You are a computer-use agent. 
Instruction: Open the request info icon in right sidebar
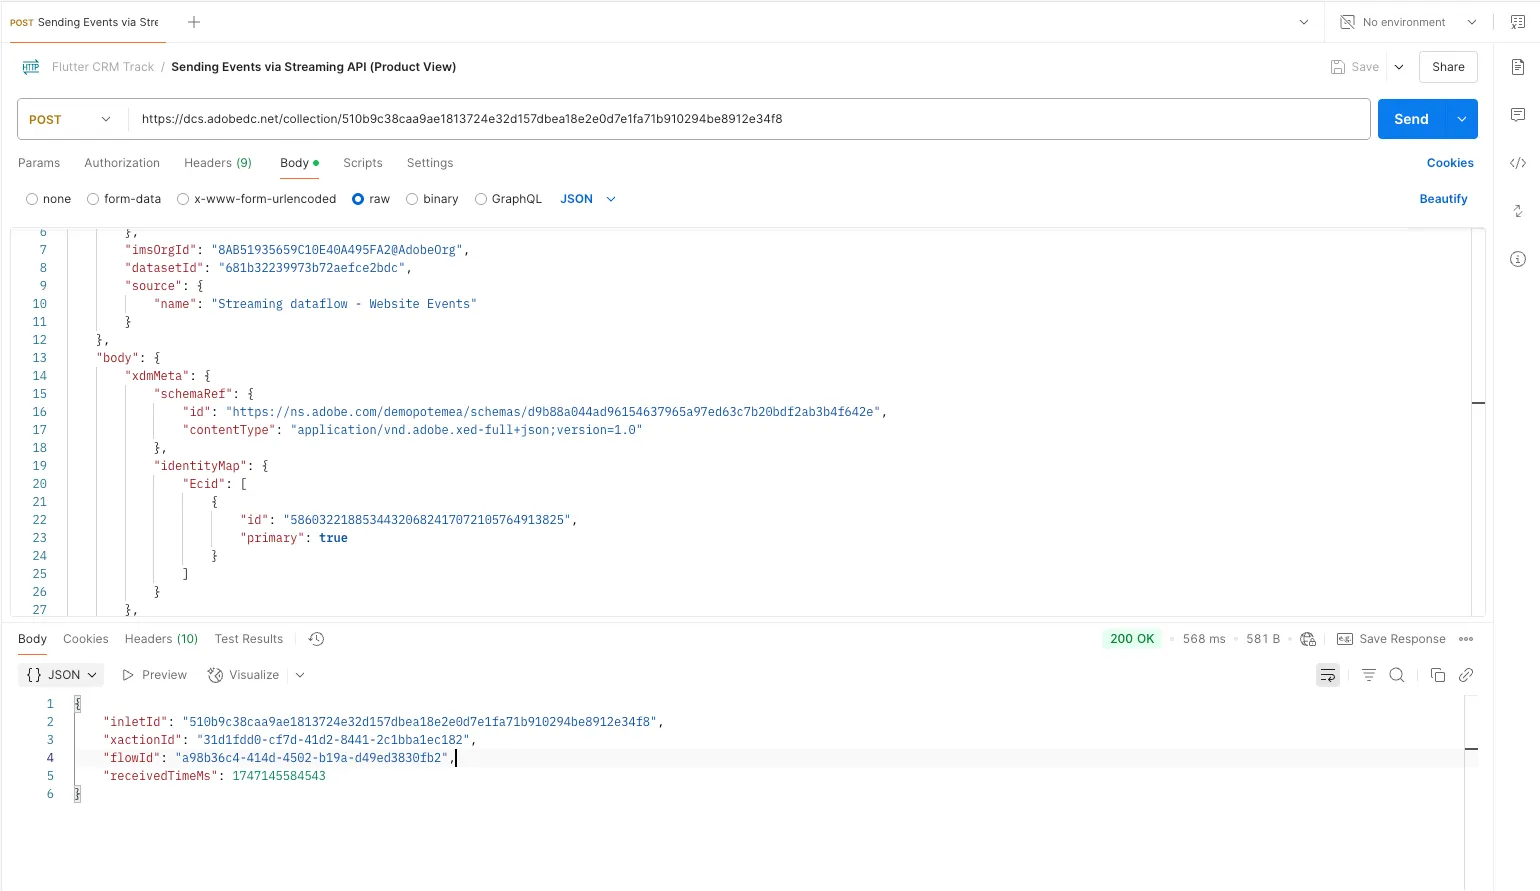point(1517,259)
